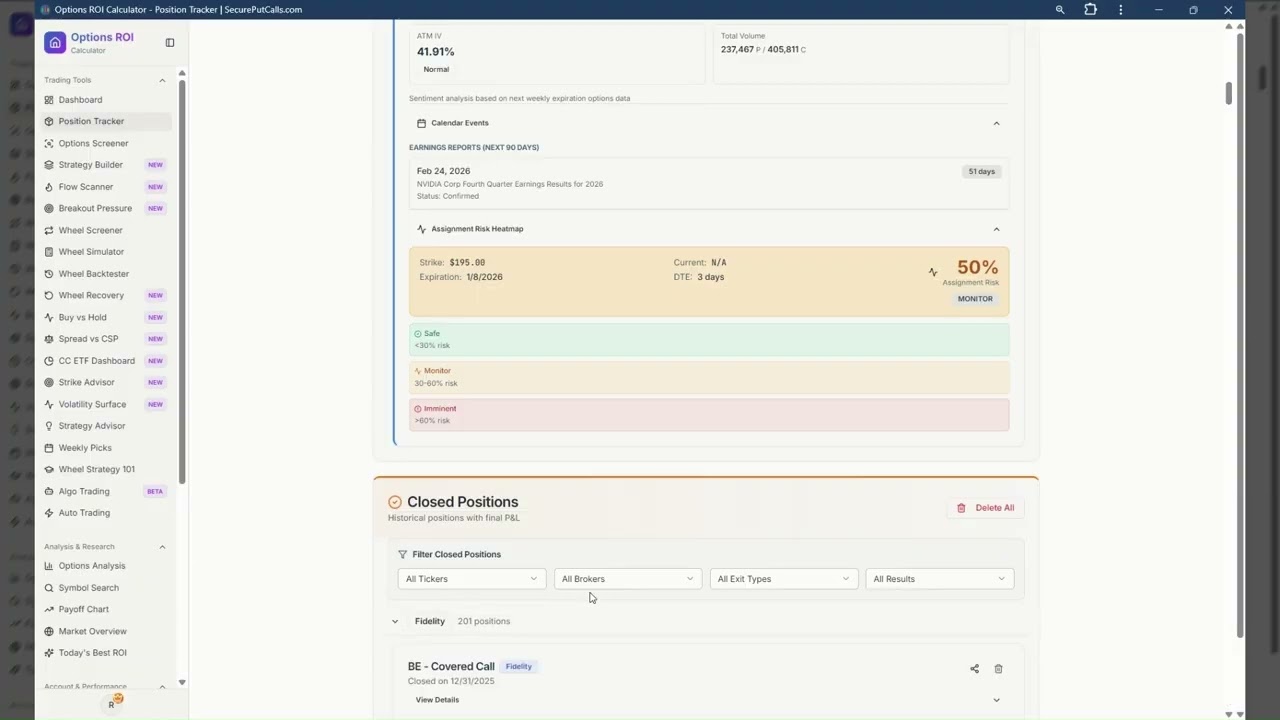Click the browser zoom magnifier icon
This screenshot has width=1280, height=720.
(x=1060, y=10)
